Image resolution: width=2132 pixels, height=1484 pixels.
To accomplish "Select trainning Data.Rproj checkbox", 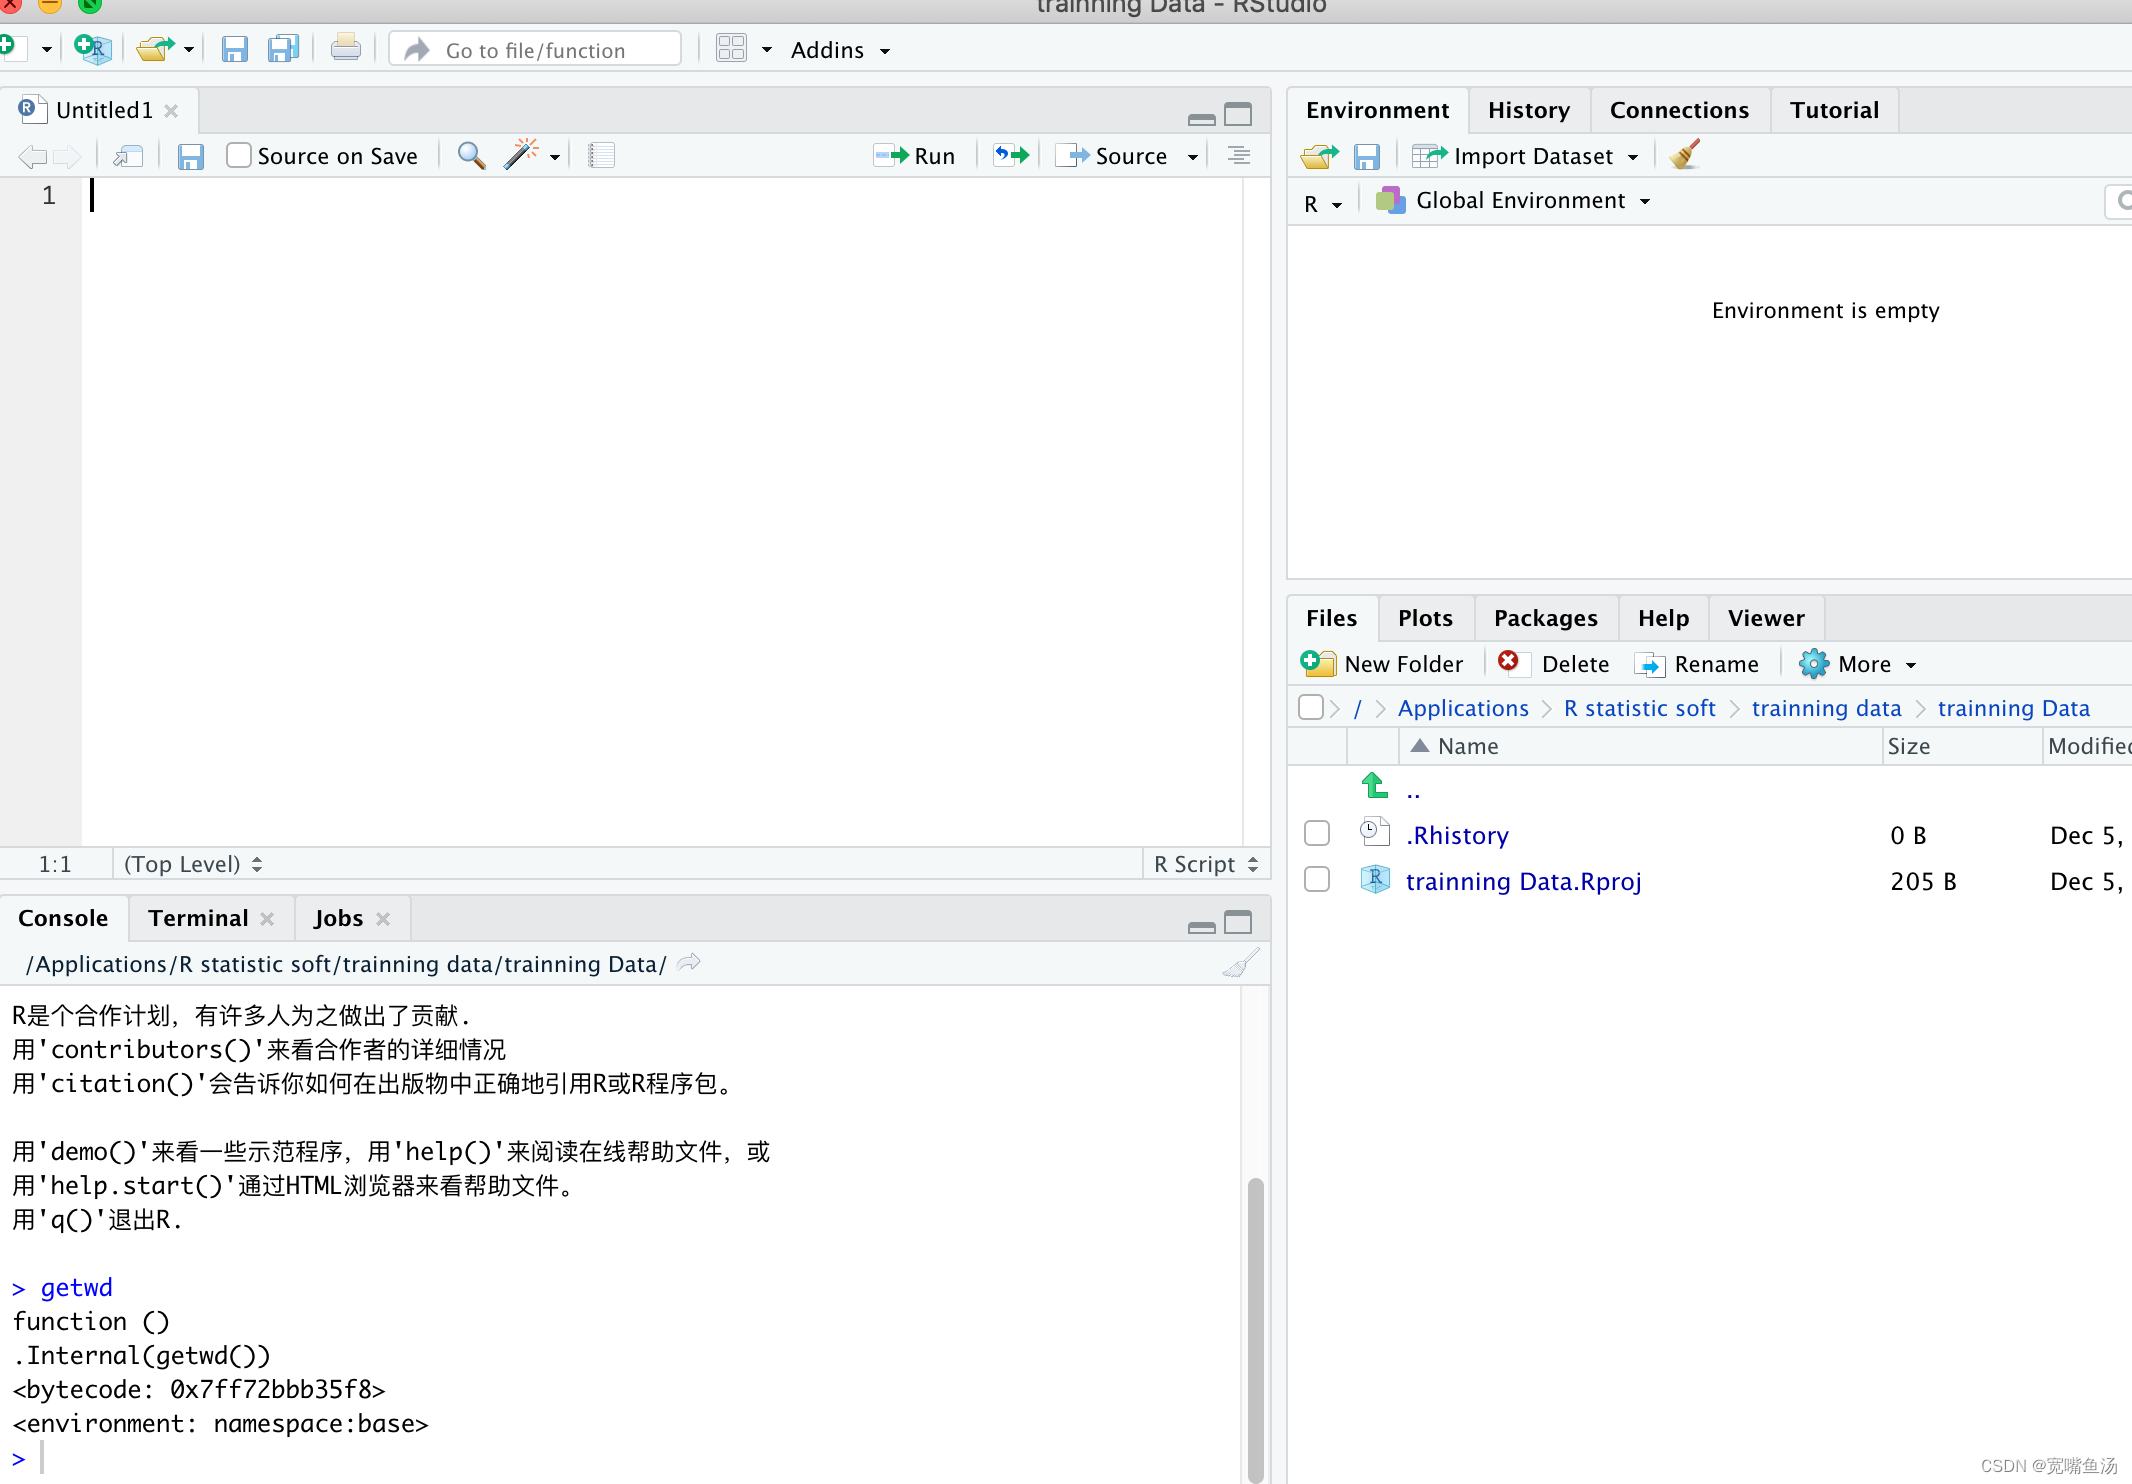I will click(1317, 880).
